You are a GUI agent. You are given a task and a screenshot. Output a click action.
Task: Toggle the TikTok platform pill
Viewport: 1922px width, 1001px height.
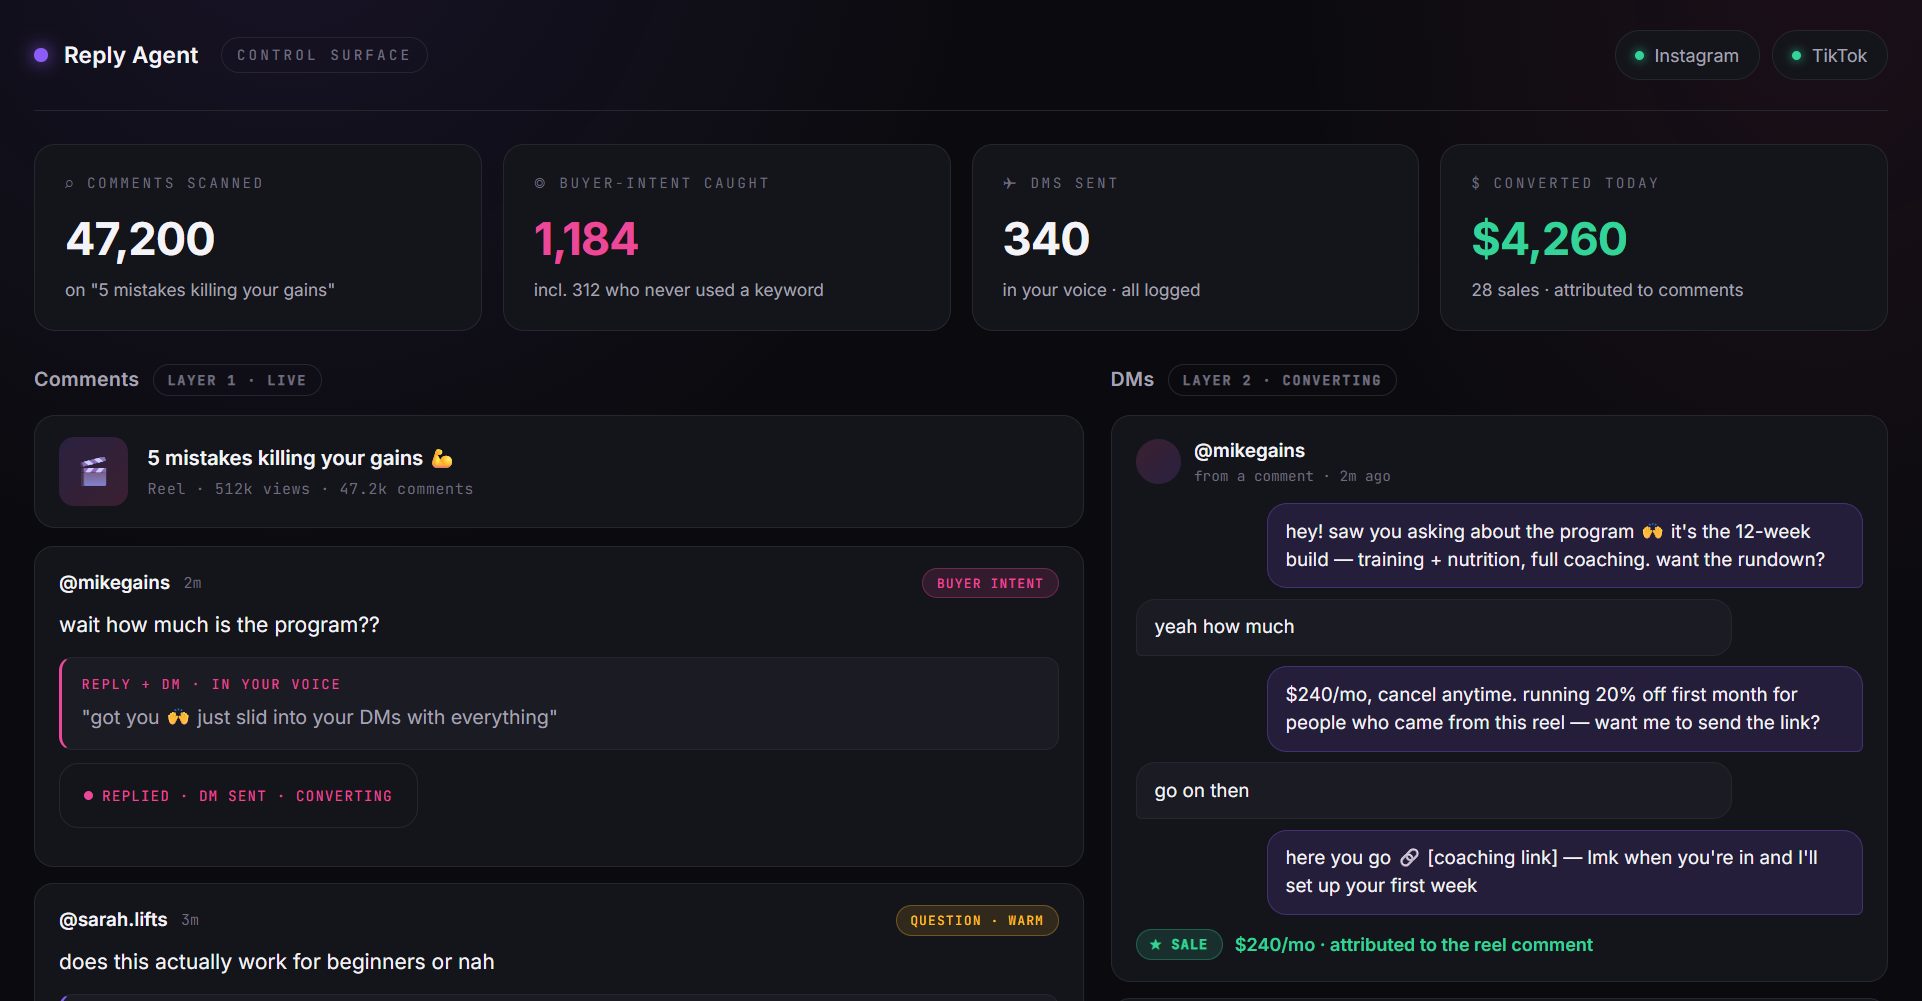coord(1829,55)
